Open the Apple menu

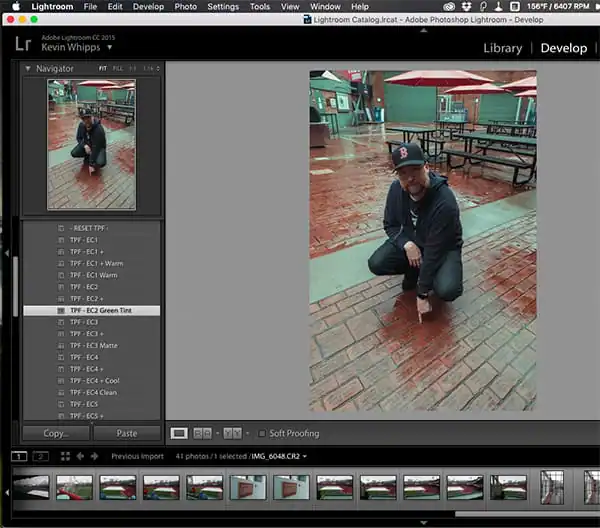[x=16, y=6]
